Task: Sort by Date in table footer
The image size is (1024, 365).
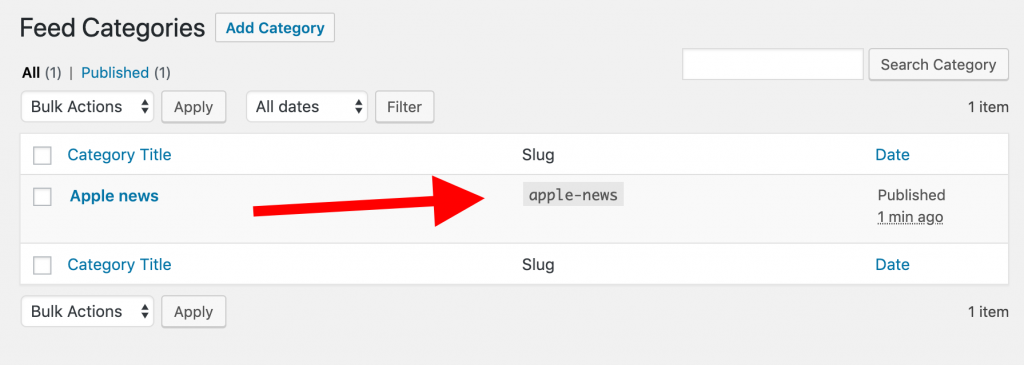Action: pyautogui.click(x=892, y=264)
